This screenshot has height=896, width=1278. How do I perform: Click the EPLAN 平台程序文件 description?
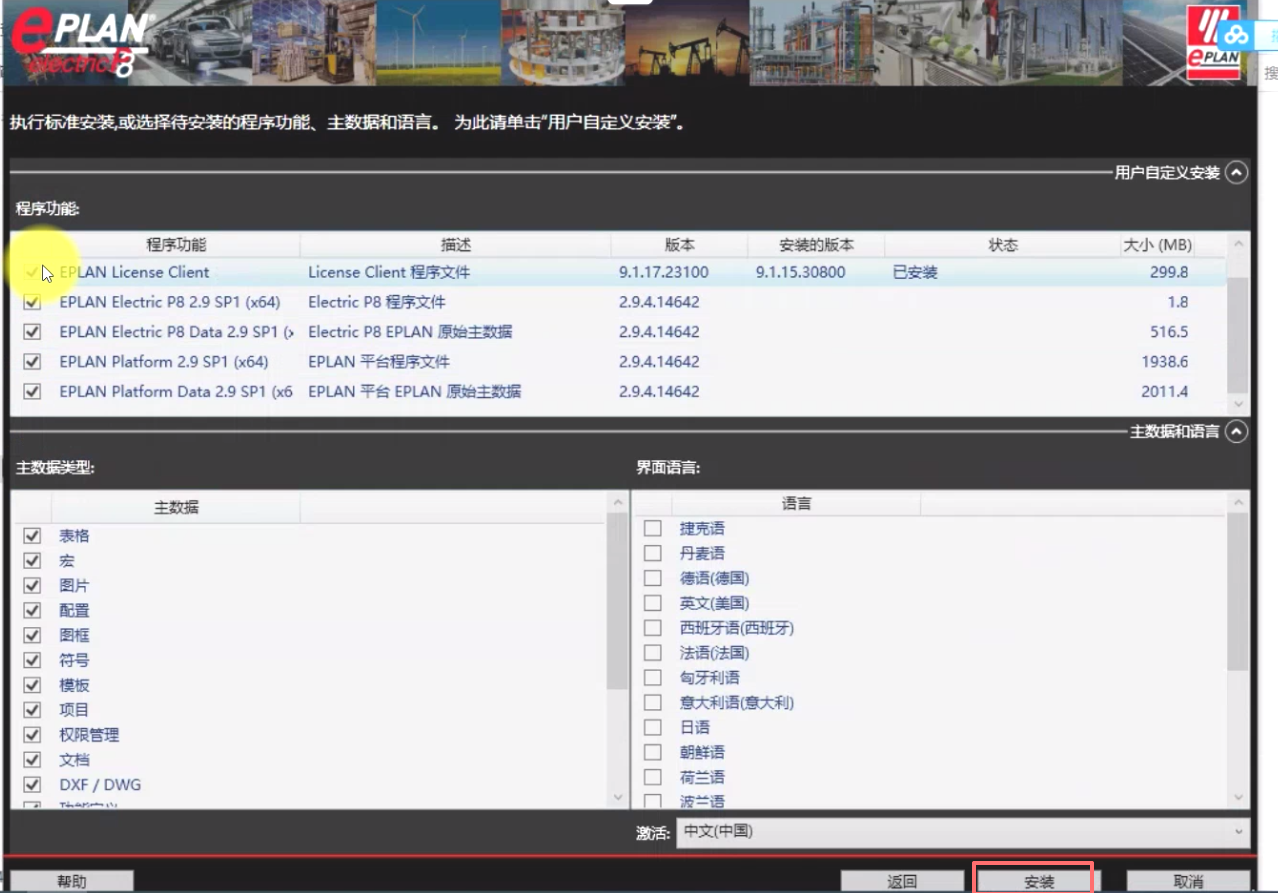[379, 362]
